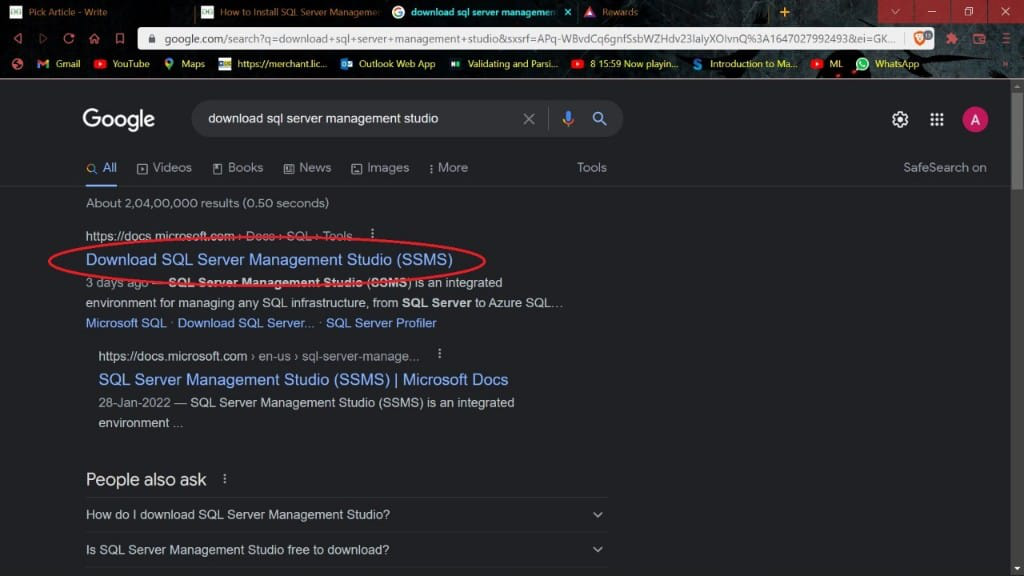This screenshot has width=1024, height=576.
Task: Switch to the Pick Article - Write tab
Action: pos(98,12)
